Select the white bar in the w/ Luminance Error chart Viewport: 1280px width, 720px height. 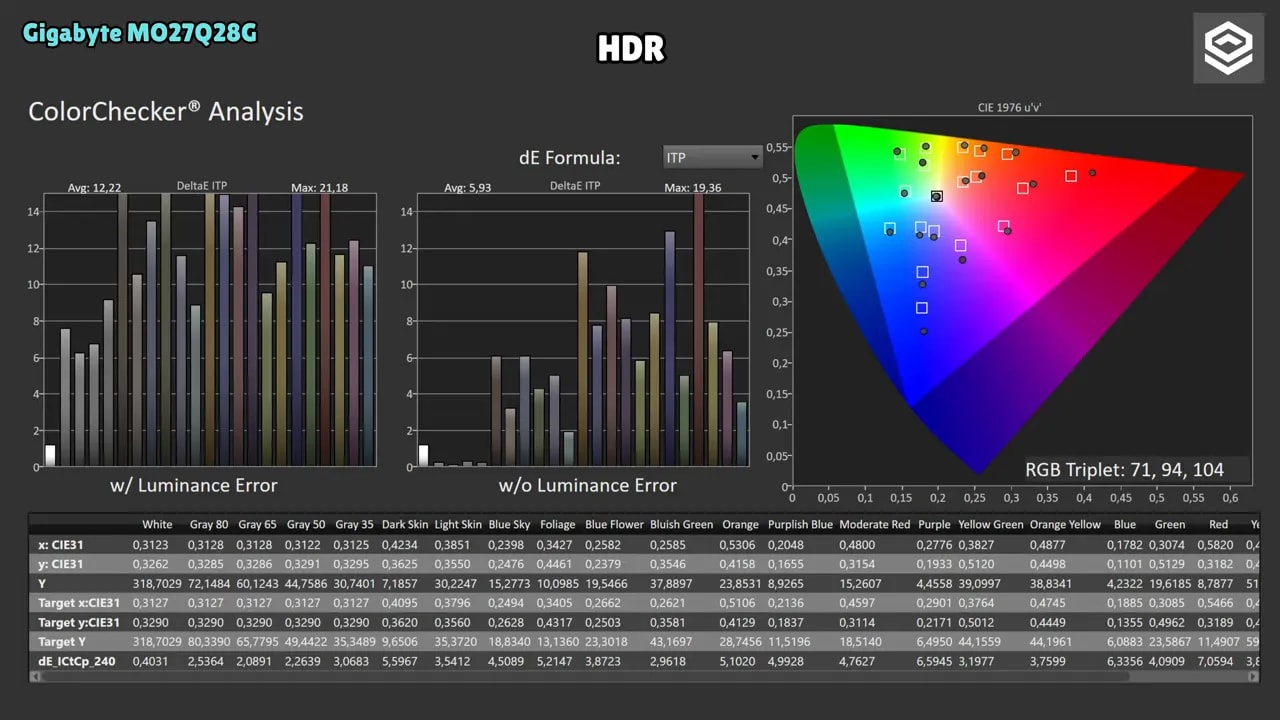[50, 456]
